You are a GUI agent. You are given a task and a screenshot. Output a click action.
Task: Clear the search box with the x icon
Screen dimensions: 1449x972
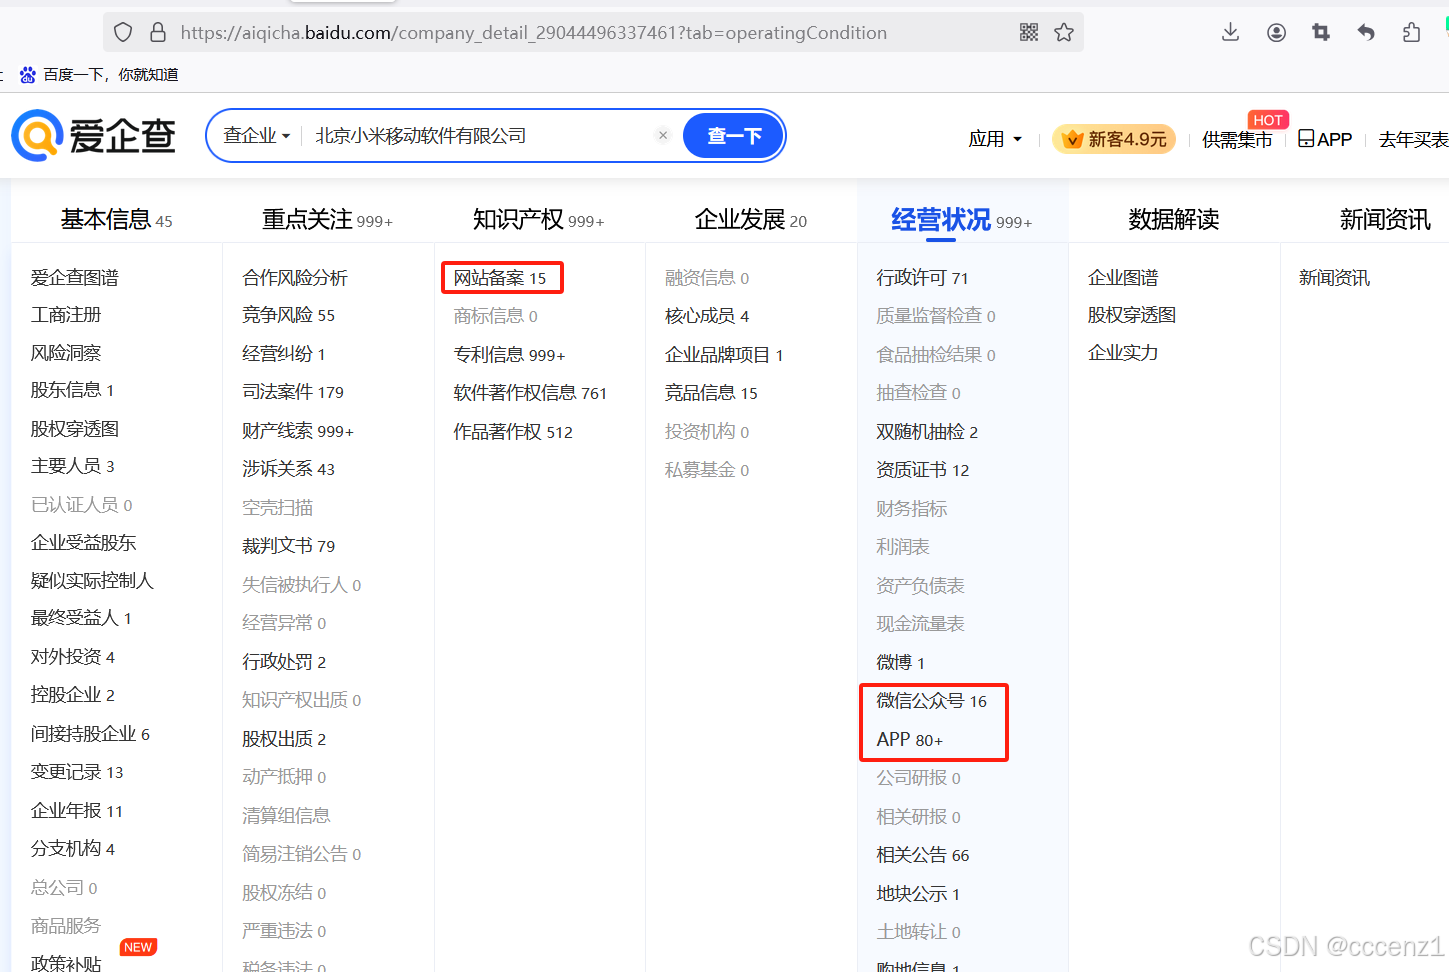(x=663, y=135)
